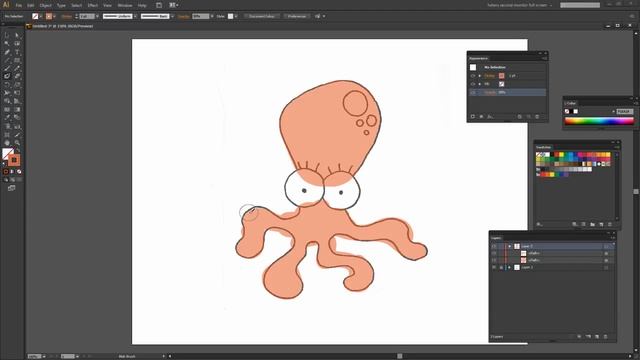Hide the first Path sublayer
The image size is (640, 360).
coord(494,253)
